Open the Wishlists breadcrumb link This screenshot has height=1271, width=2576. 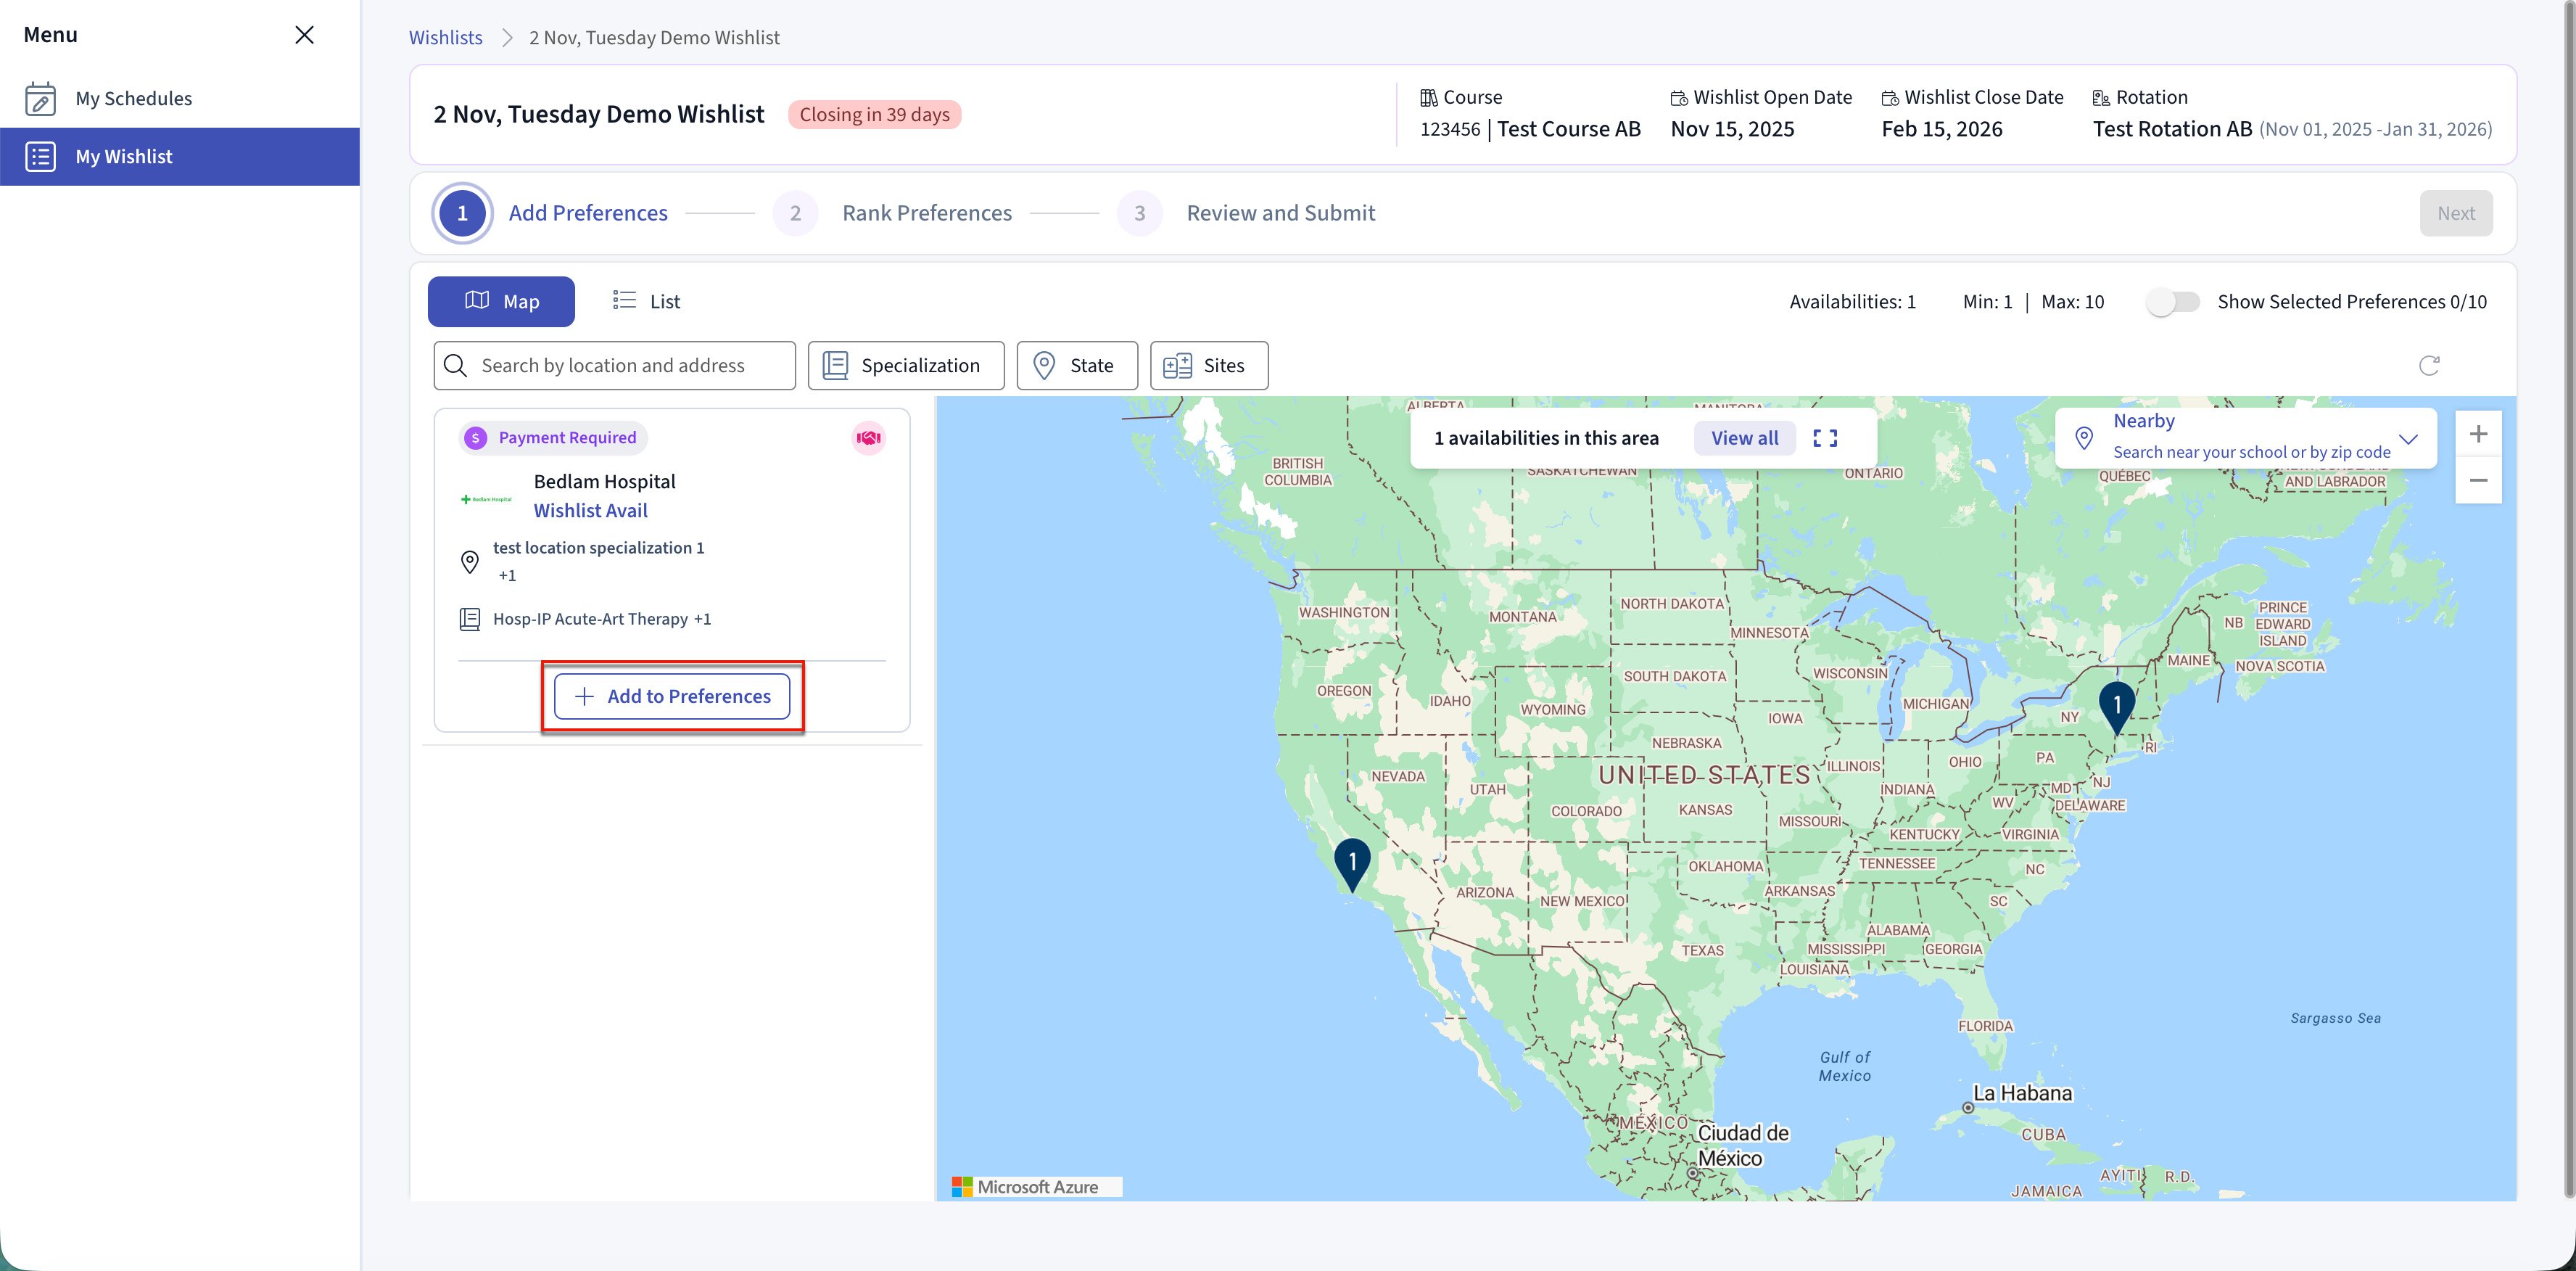coord(445,37)
